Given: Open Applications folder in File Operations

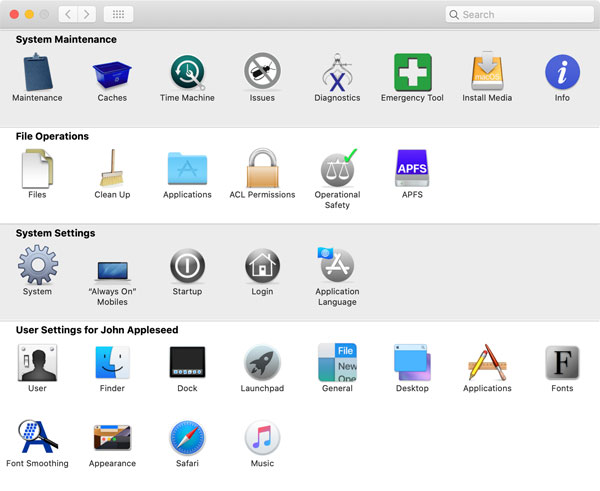Looking at the screenshot, I should (188, 168).
